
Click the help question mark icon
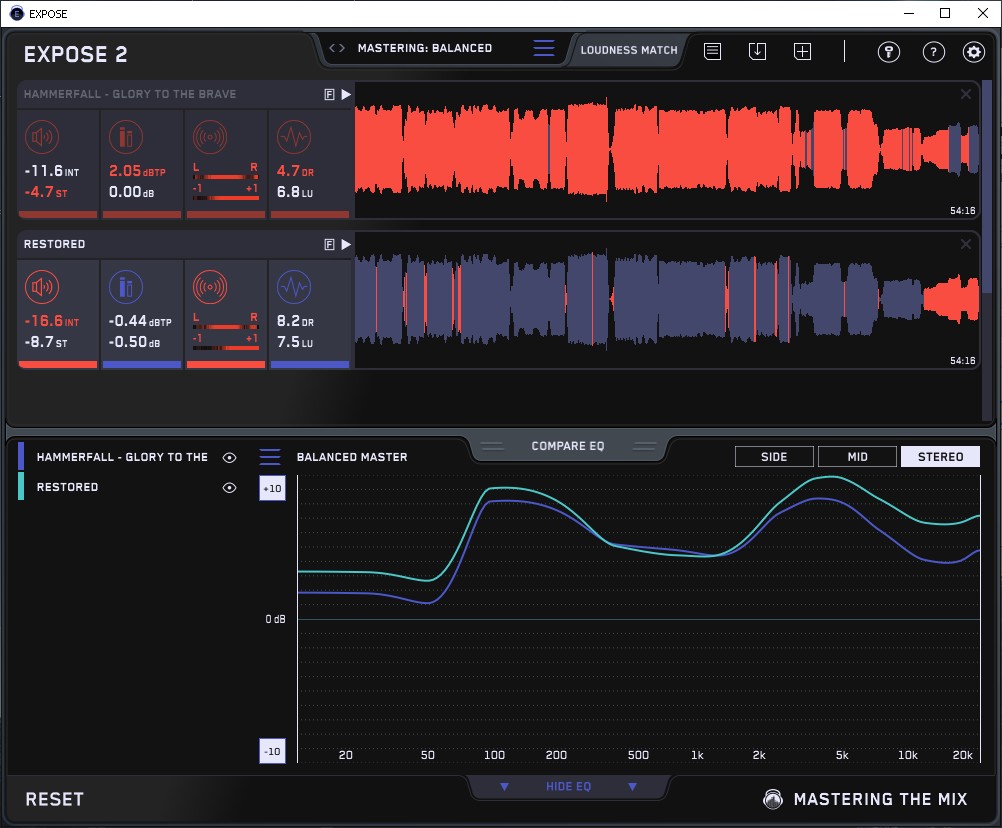pos(933,52)
